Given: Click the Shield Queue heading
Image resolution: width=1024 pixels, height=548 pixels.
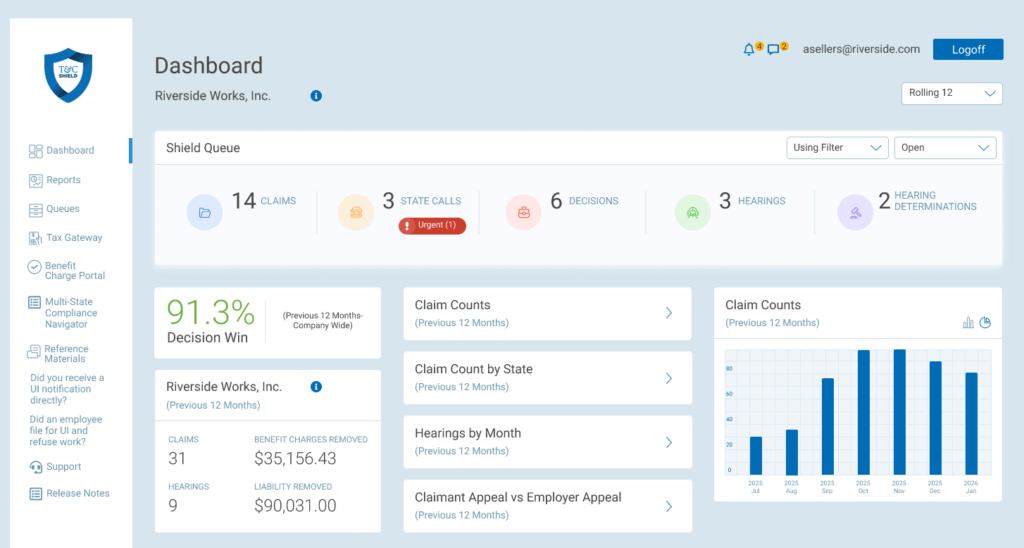Looking at the screenshot, I should pos(203,148).
